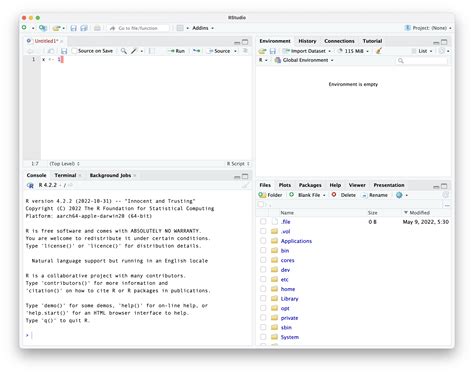Viewport: 474px width, 374px height.
Task: Click the More gear icon in Files pane
Action: [399, 195]
